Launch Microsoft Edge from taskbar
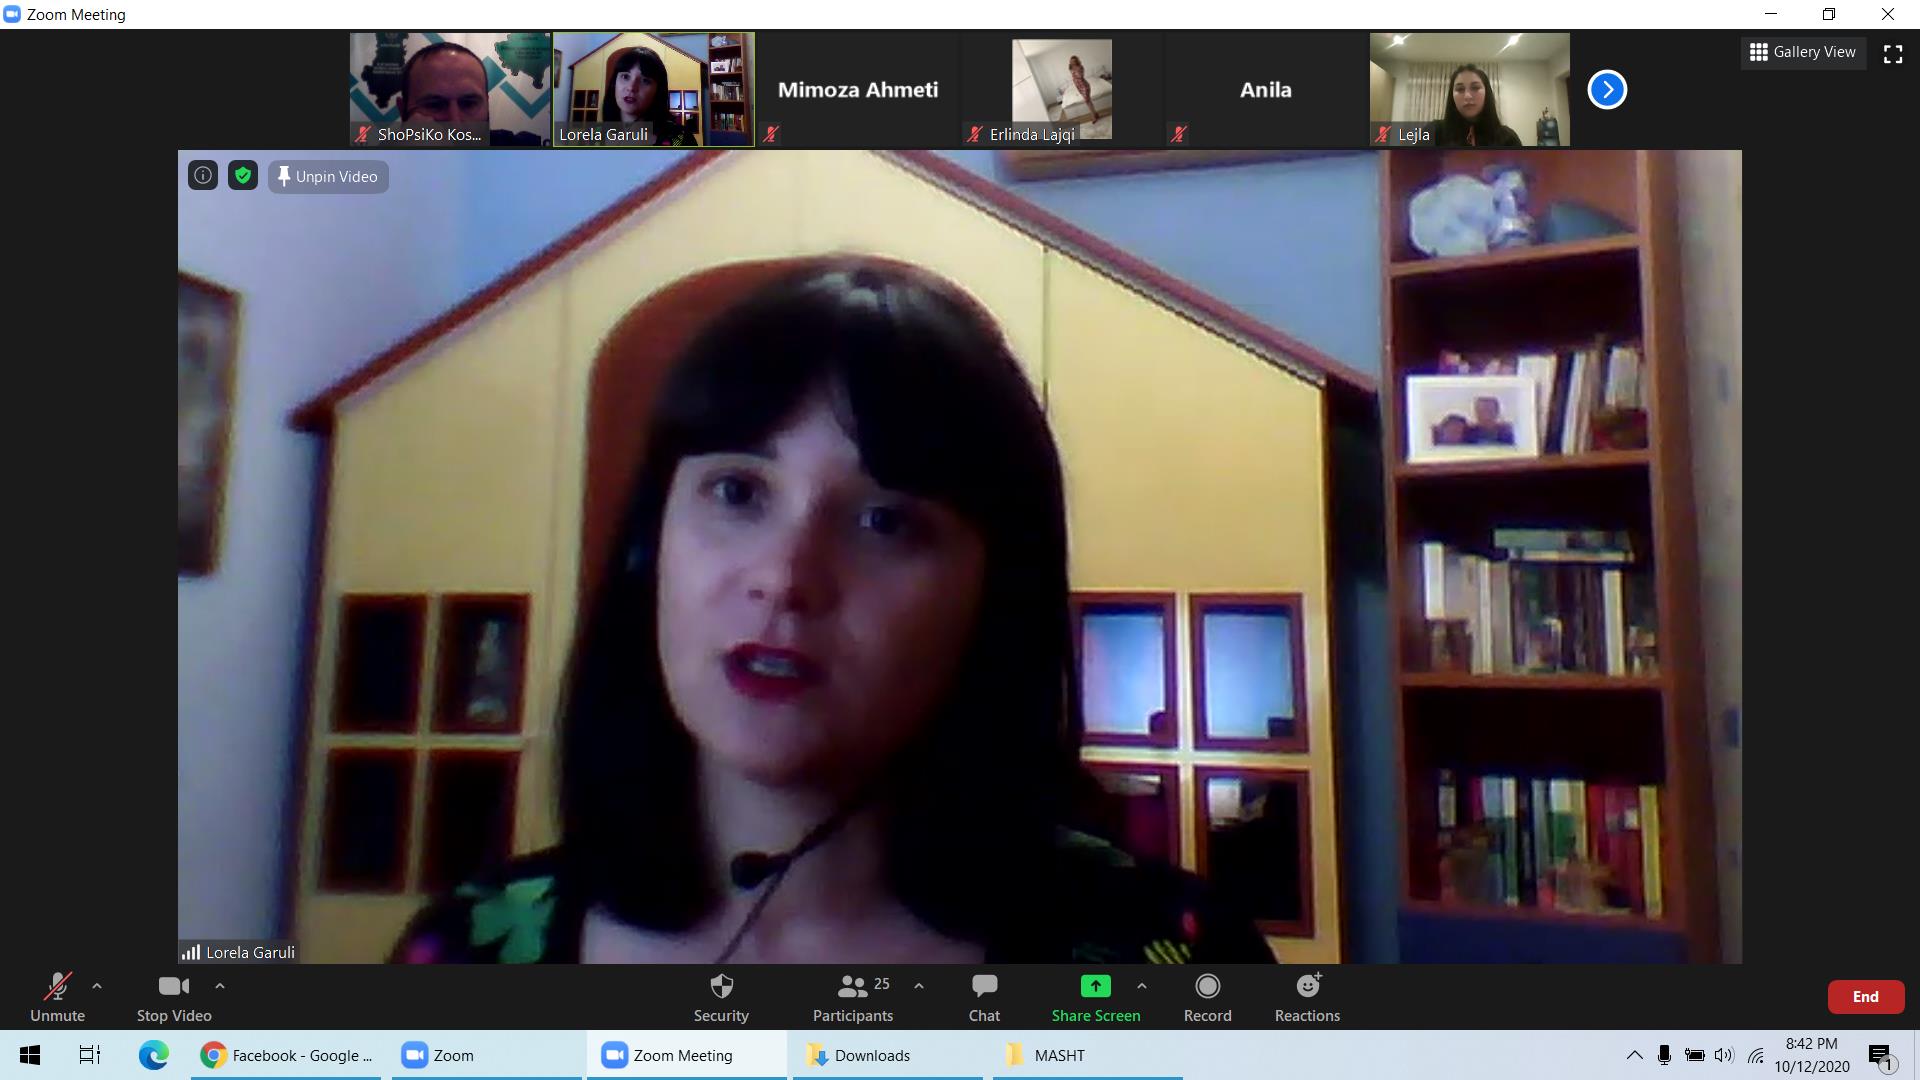 tap(154, 1055)
